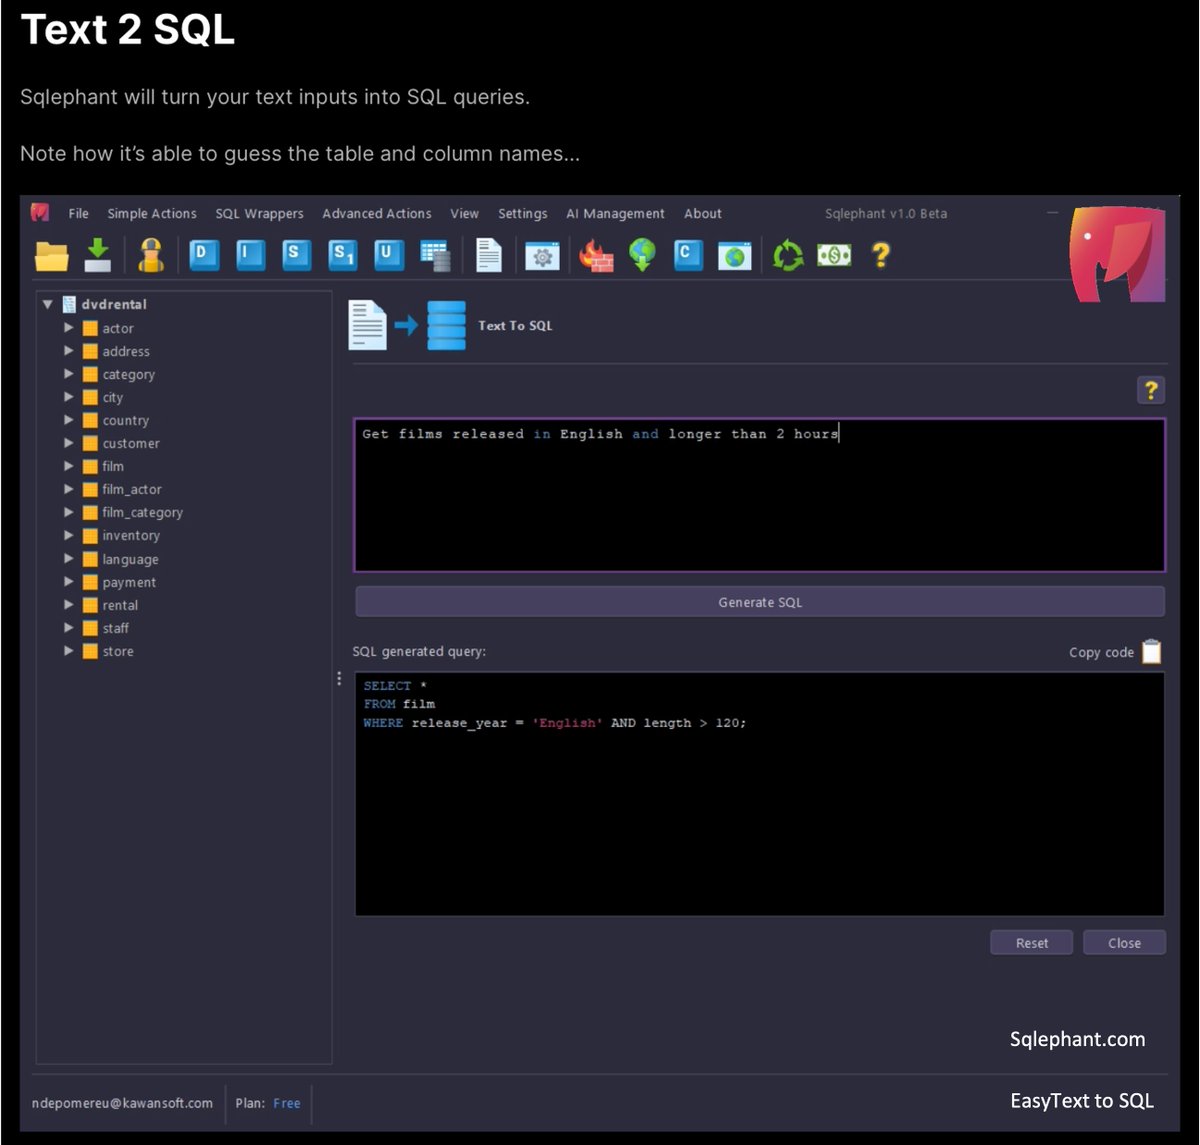
Task: Select the country table in tree
Action: point(125,420)
